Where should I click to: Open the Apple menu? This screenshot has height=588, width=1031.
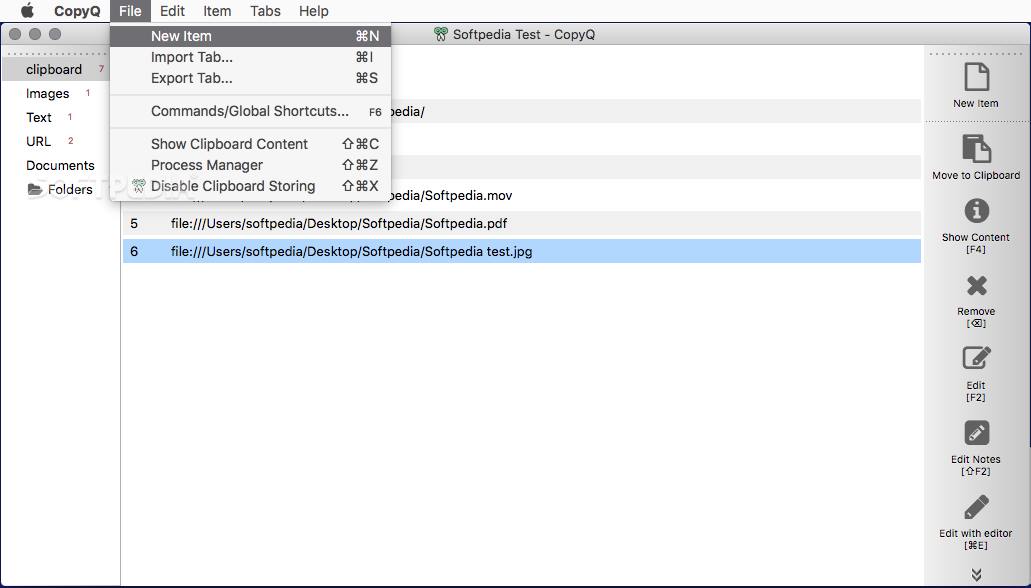tap(27, 11)
